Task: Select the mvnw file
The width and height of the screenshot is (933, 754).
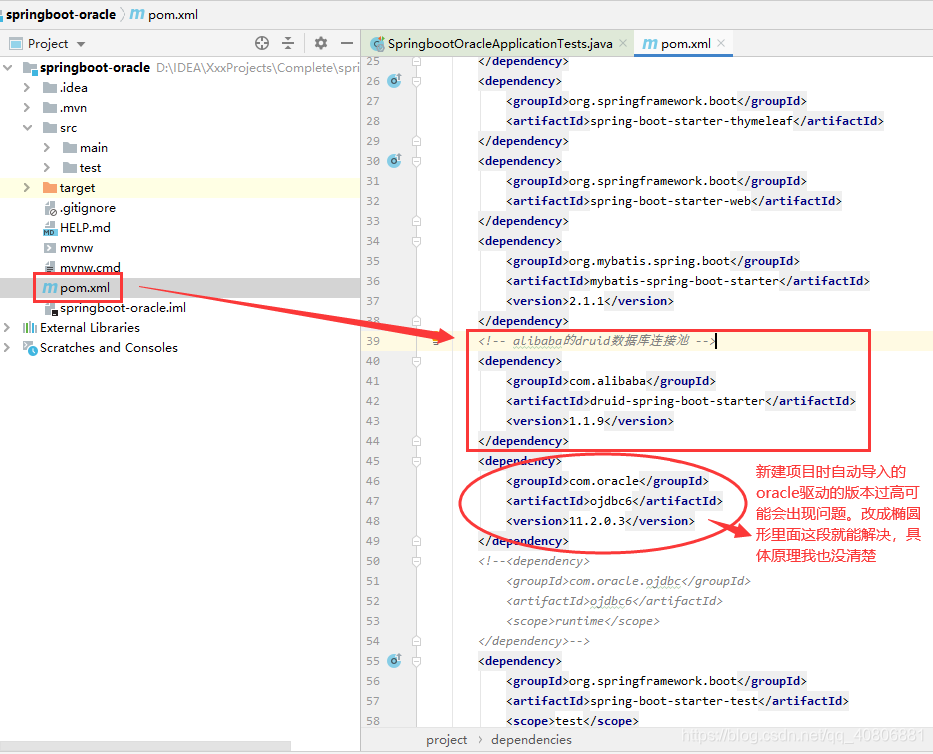Action: tap(76, 248)
